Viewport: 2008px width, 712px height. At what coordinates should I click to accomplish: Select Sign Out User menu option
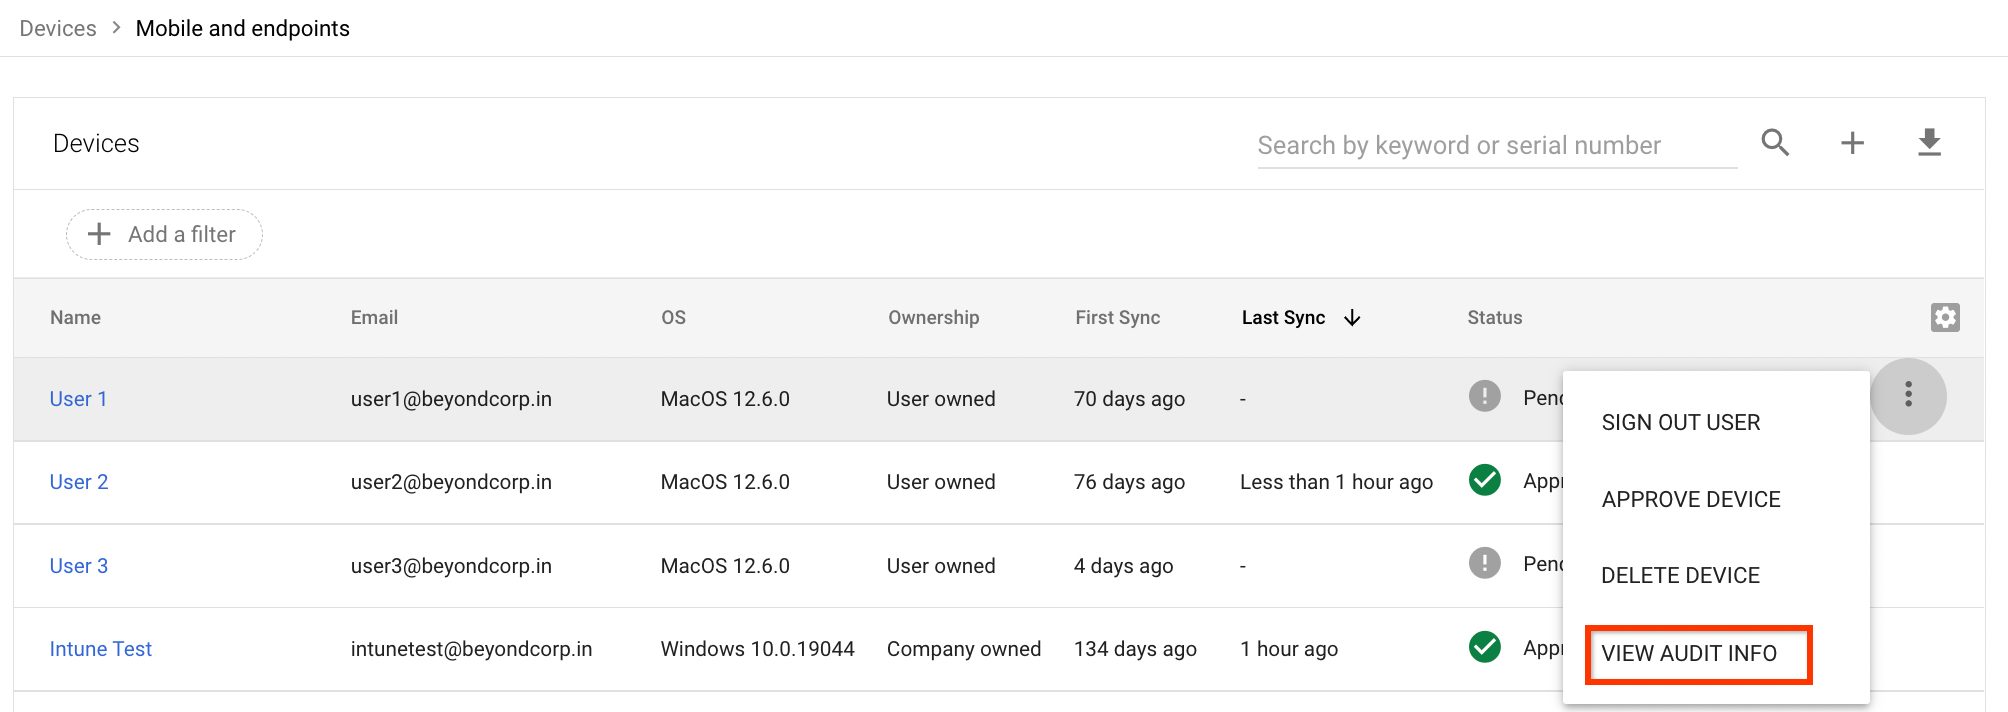click(x=1680, y=422)
